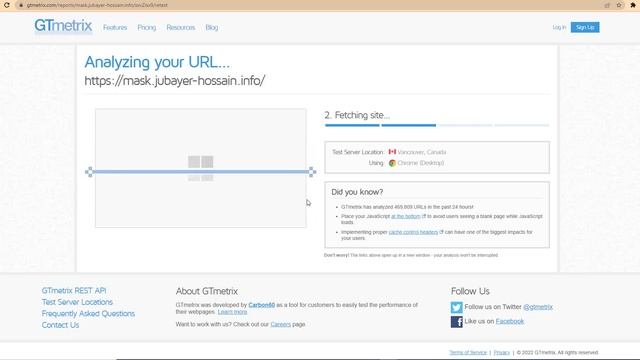Open the Careers page link
The image size is (640, 360).
tap(280, 324)
